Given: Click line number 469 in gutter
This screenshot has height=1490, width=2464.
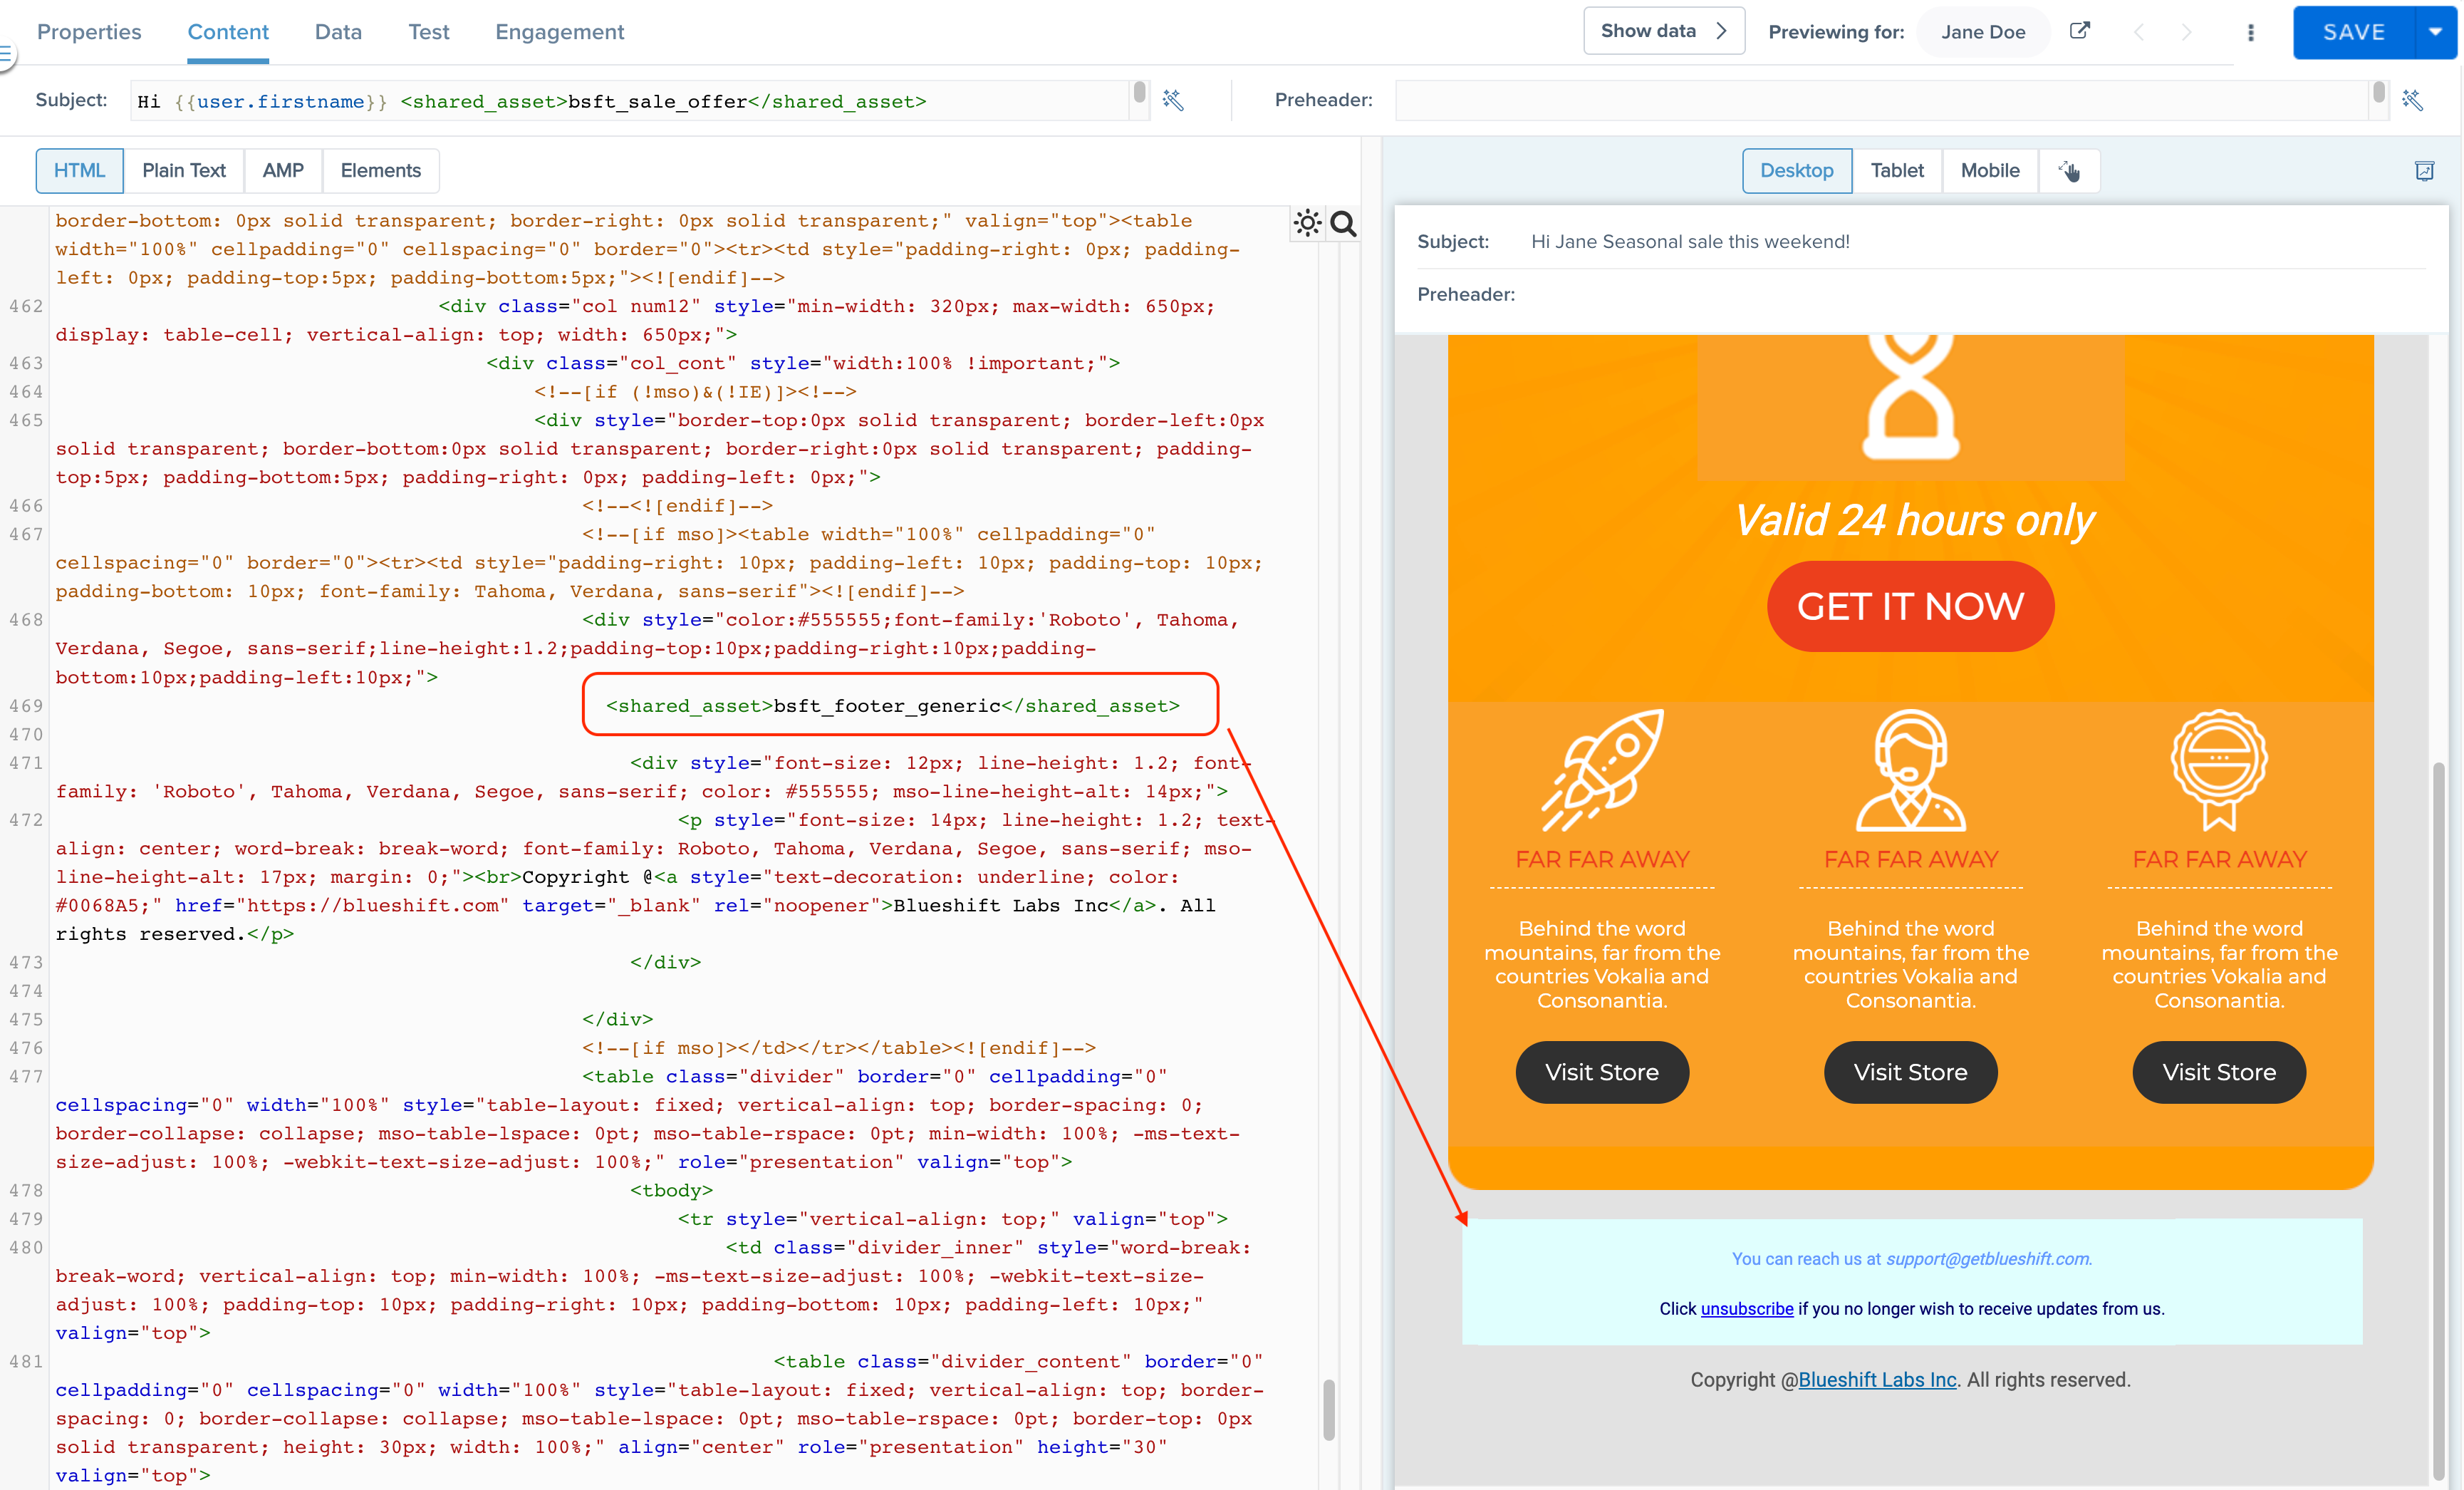Looking at the screenshot, I should tap(26, 706).
